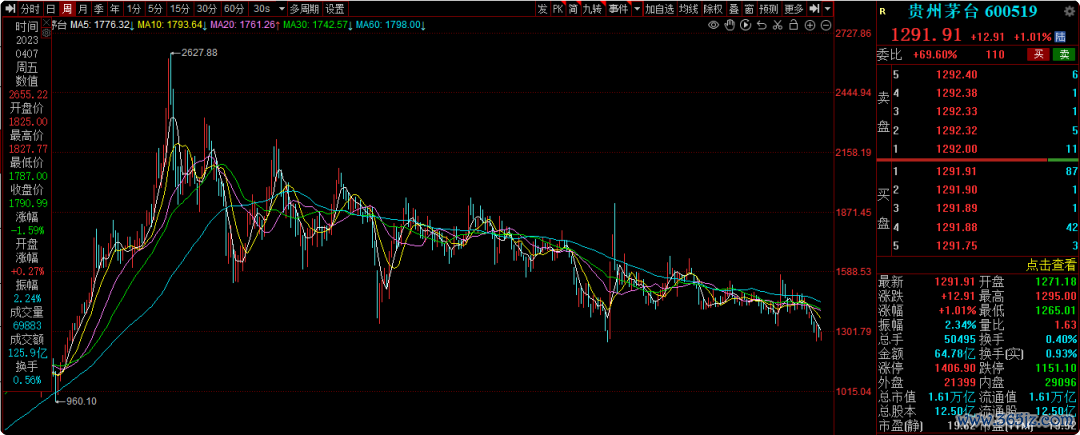
Task: Switch to the 分时 intraday tab
Action: 30,9
